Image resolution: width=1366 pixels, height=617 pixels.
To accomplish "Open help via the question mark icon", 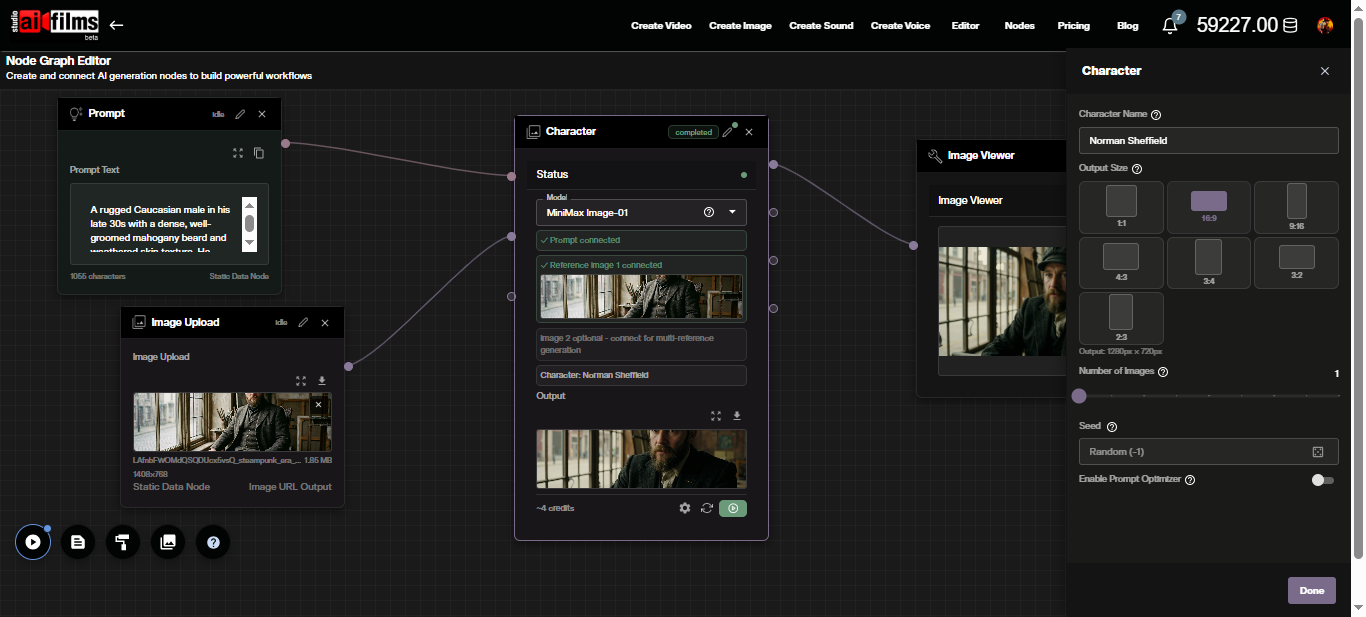I will click(x=212, y=542).
